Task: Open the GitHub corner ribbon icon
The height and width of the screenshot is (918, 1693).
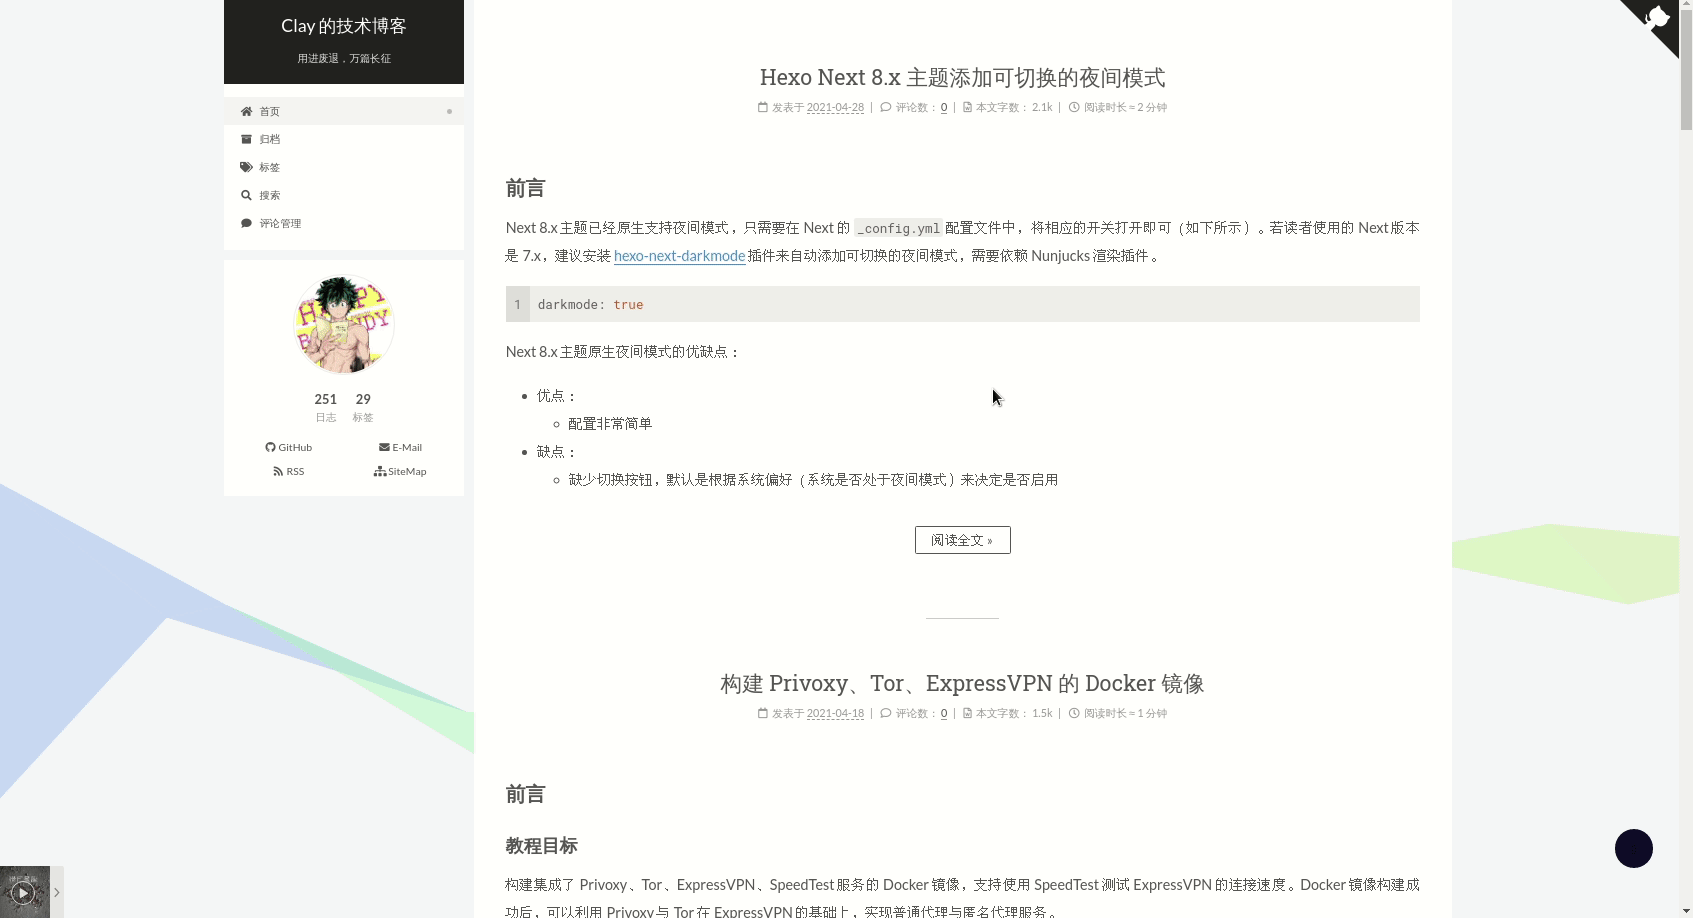Action: [1656, 21]
